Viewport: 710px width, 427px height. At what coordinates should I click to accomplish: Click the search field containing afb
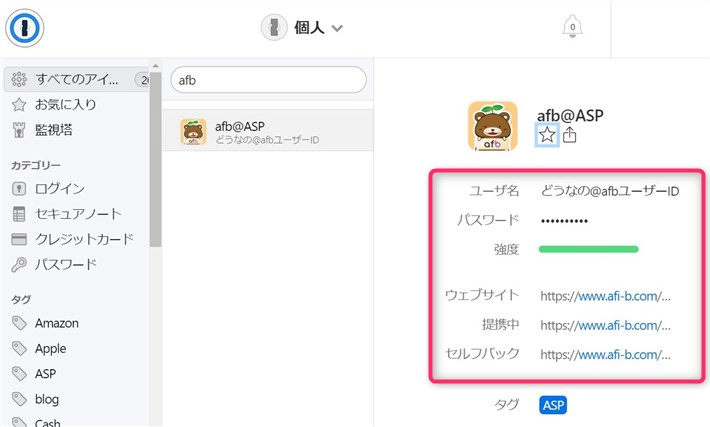(x=269, y=80)
